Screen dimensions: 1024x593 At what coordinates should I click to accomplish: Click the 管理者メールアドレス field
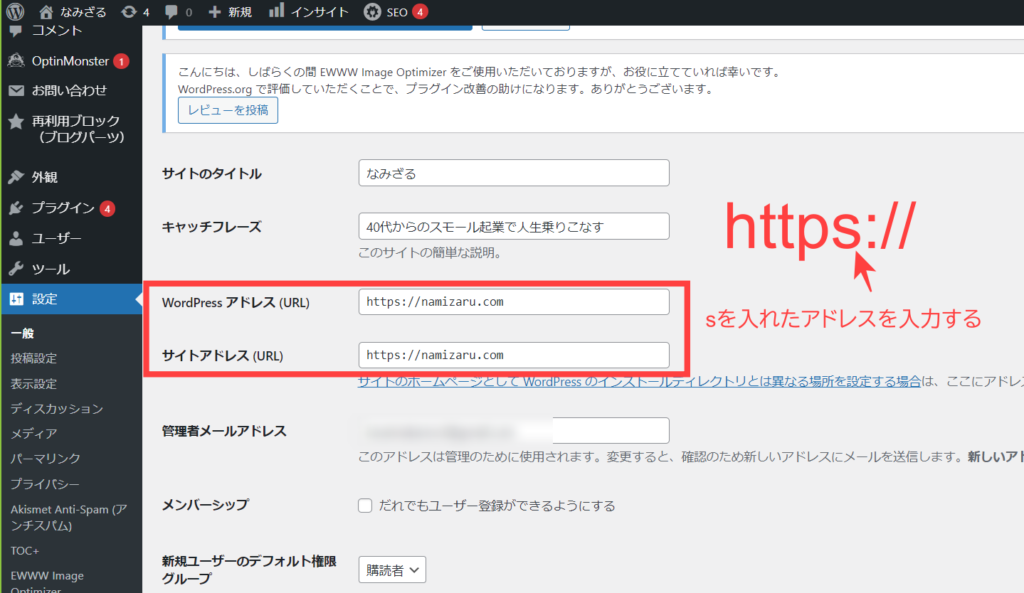click(514, 431)
